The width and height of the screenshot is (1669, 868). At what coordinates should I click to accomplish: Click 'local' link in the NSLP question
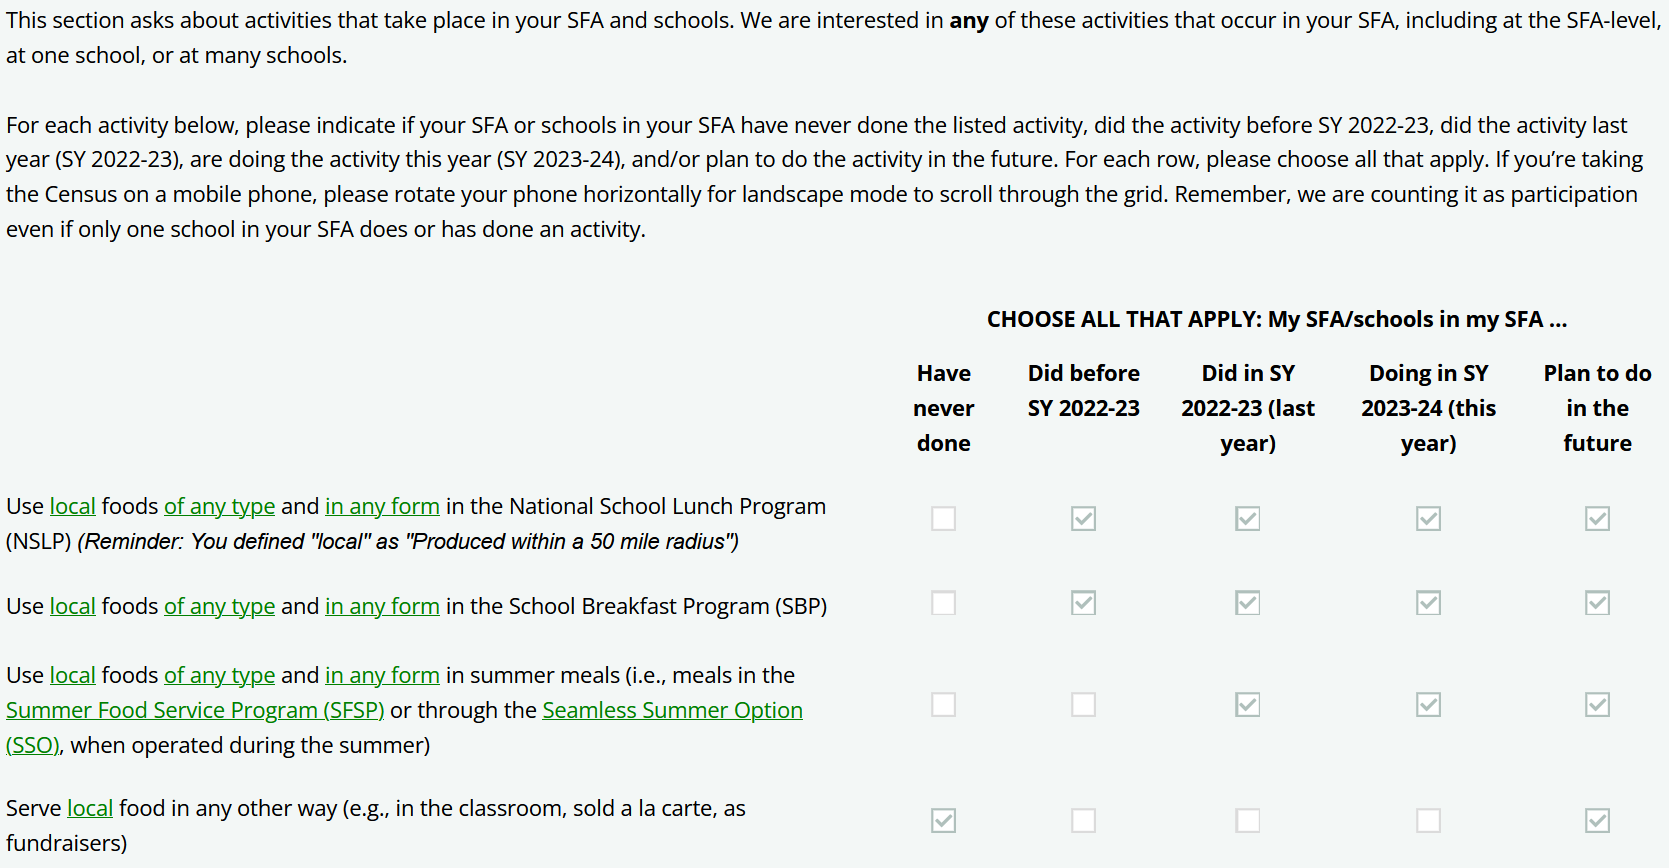point(73,506)
